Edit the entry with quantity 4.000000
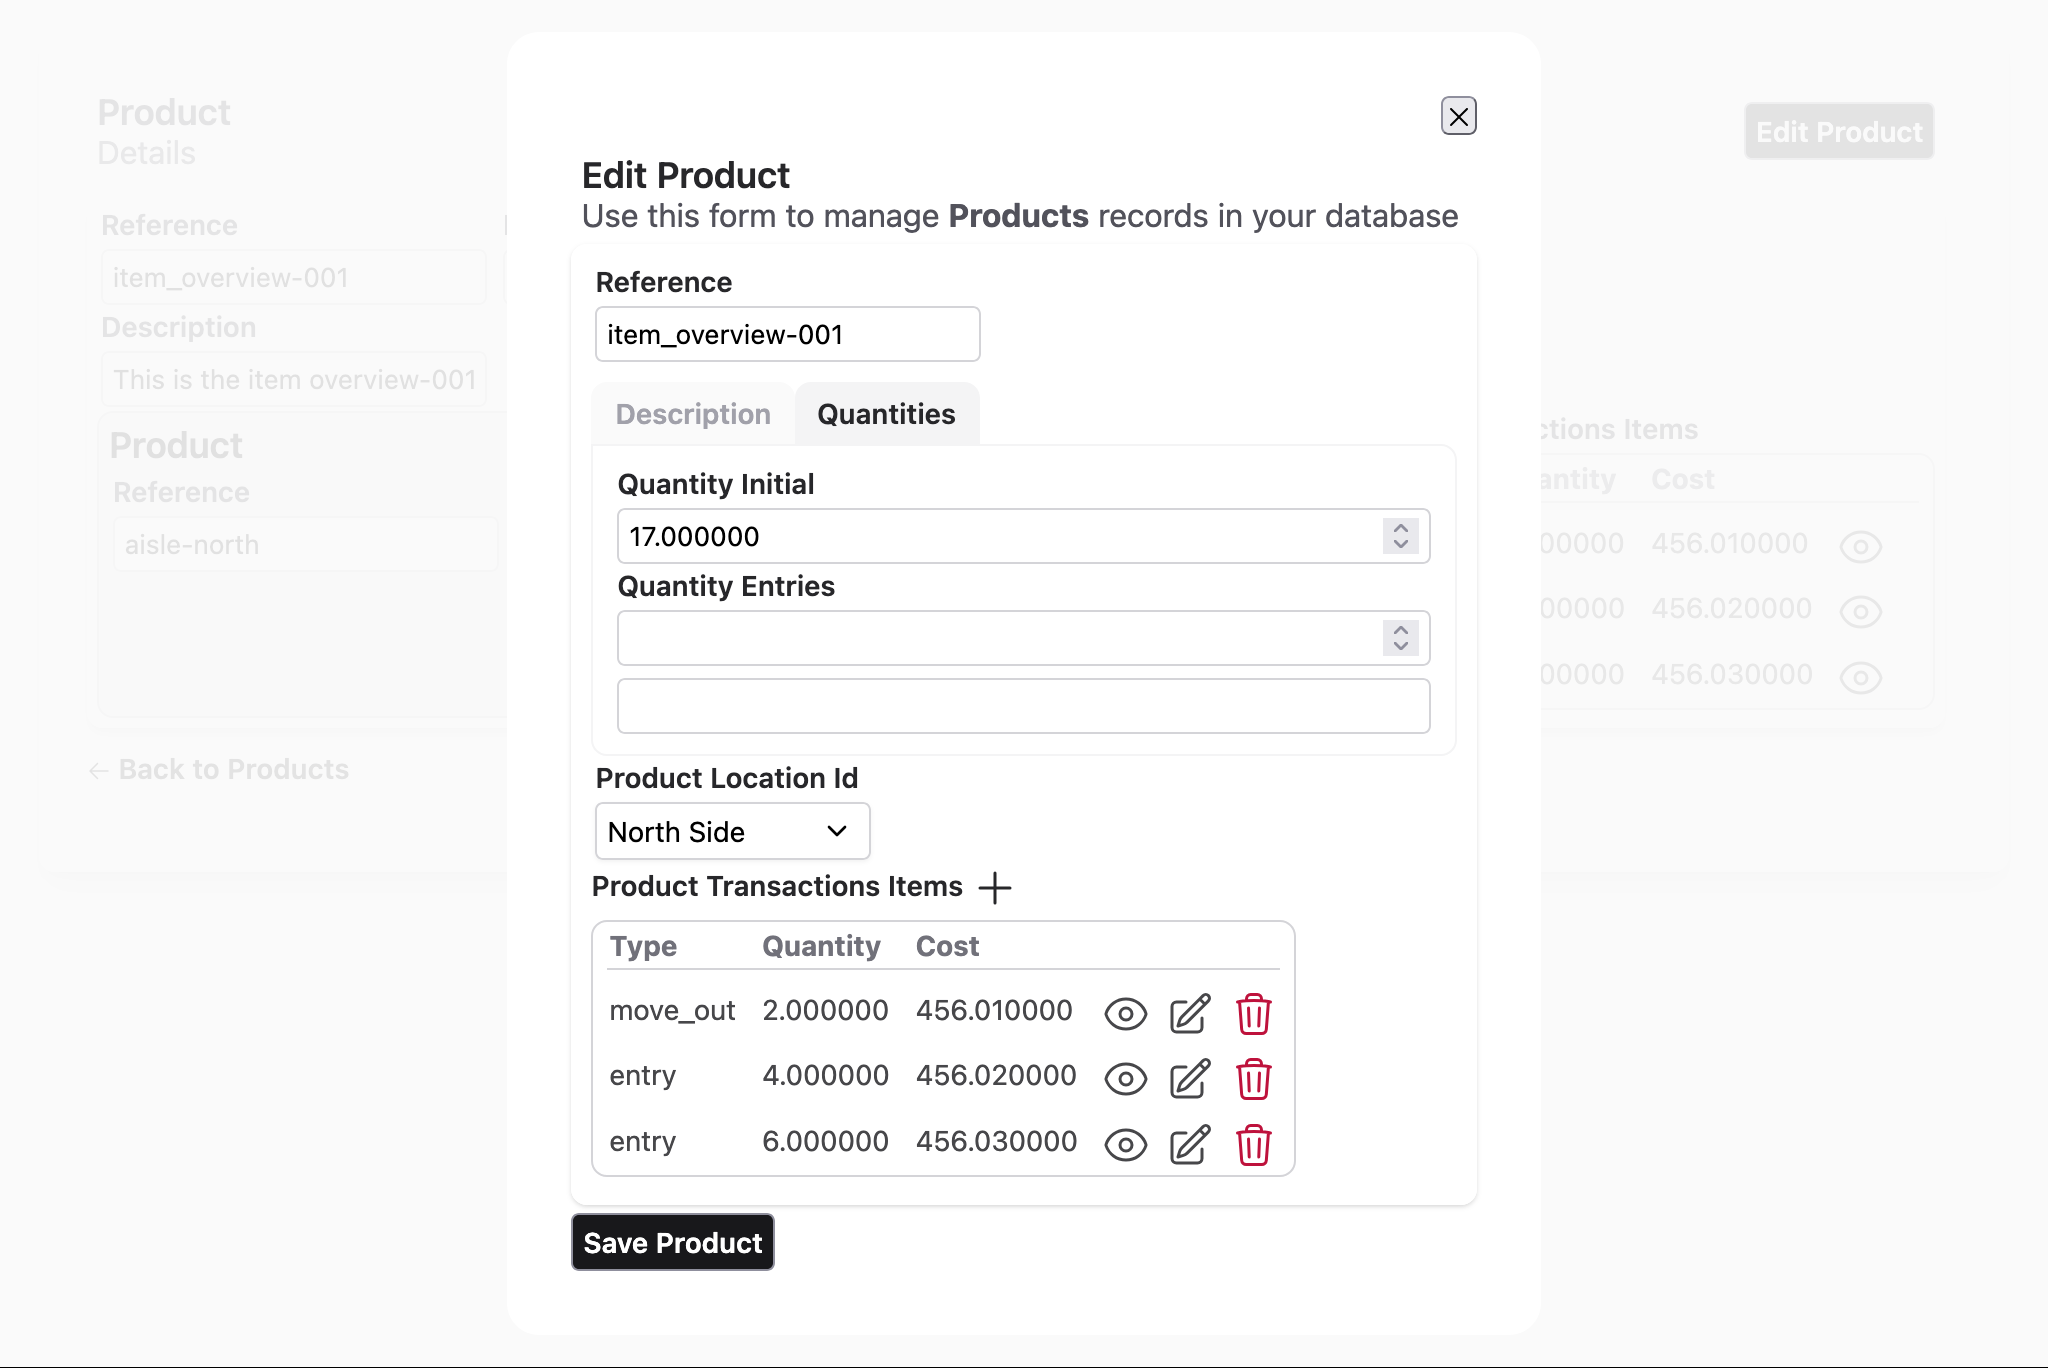This screenshot has width=2048, height=1368. (x=1190, y=1079)
